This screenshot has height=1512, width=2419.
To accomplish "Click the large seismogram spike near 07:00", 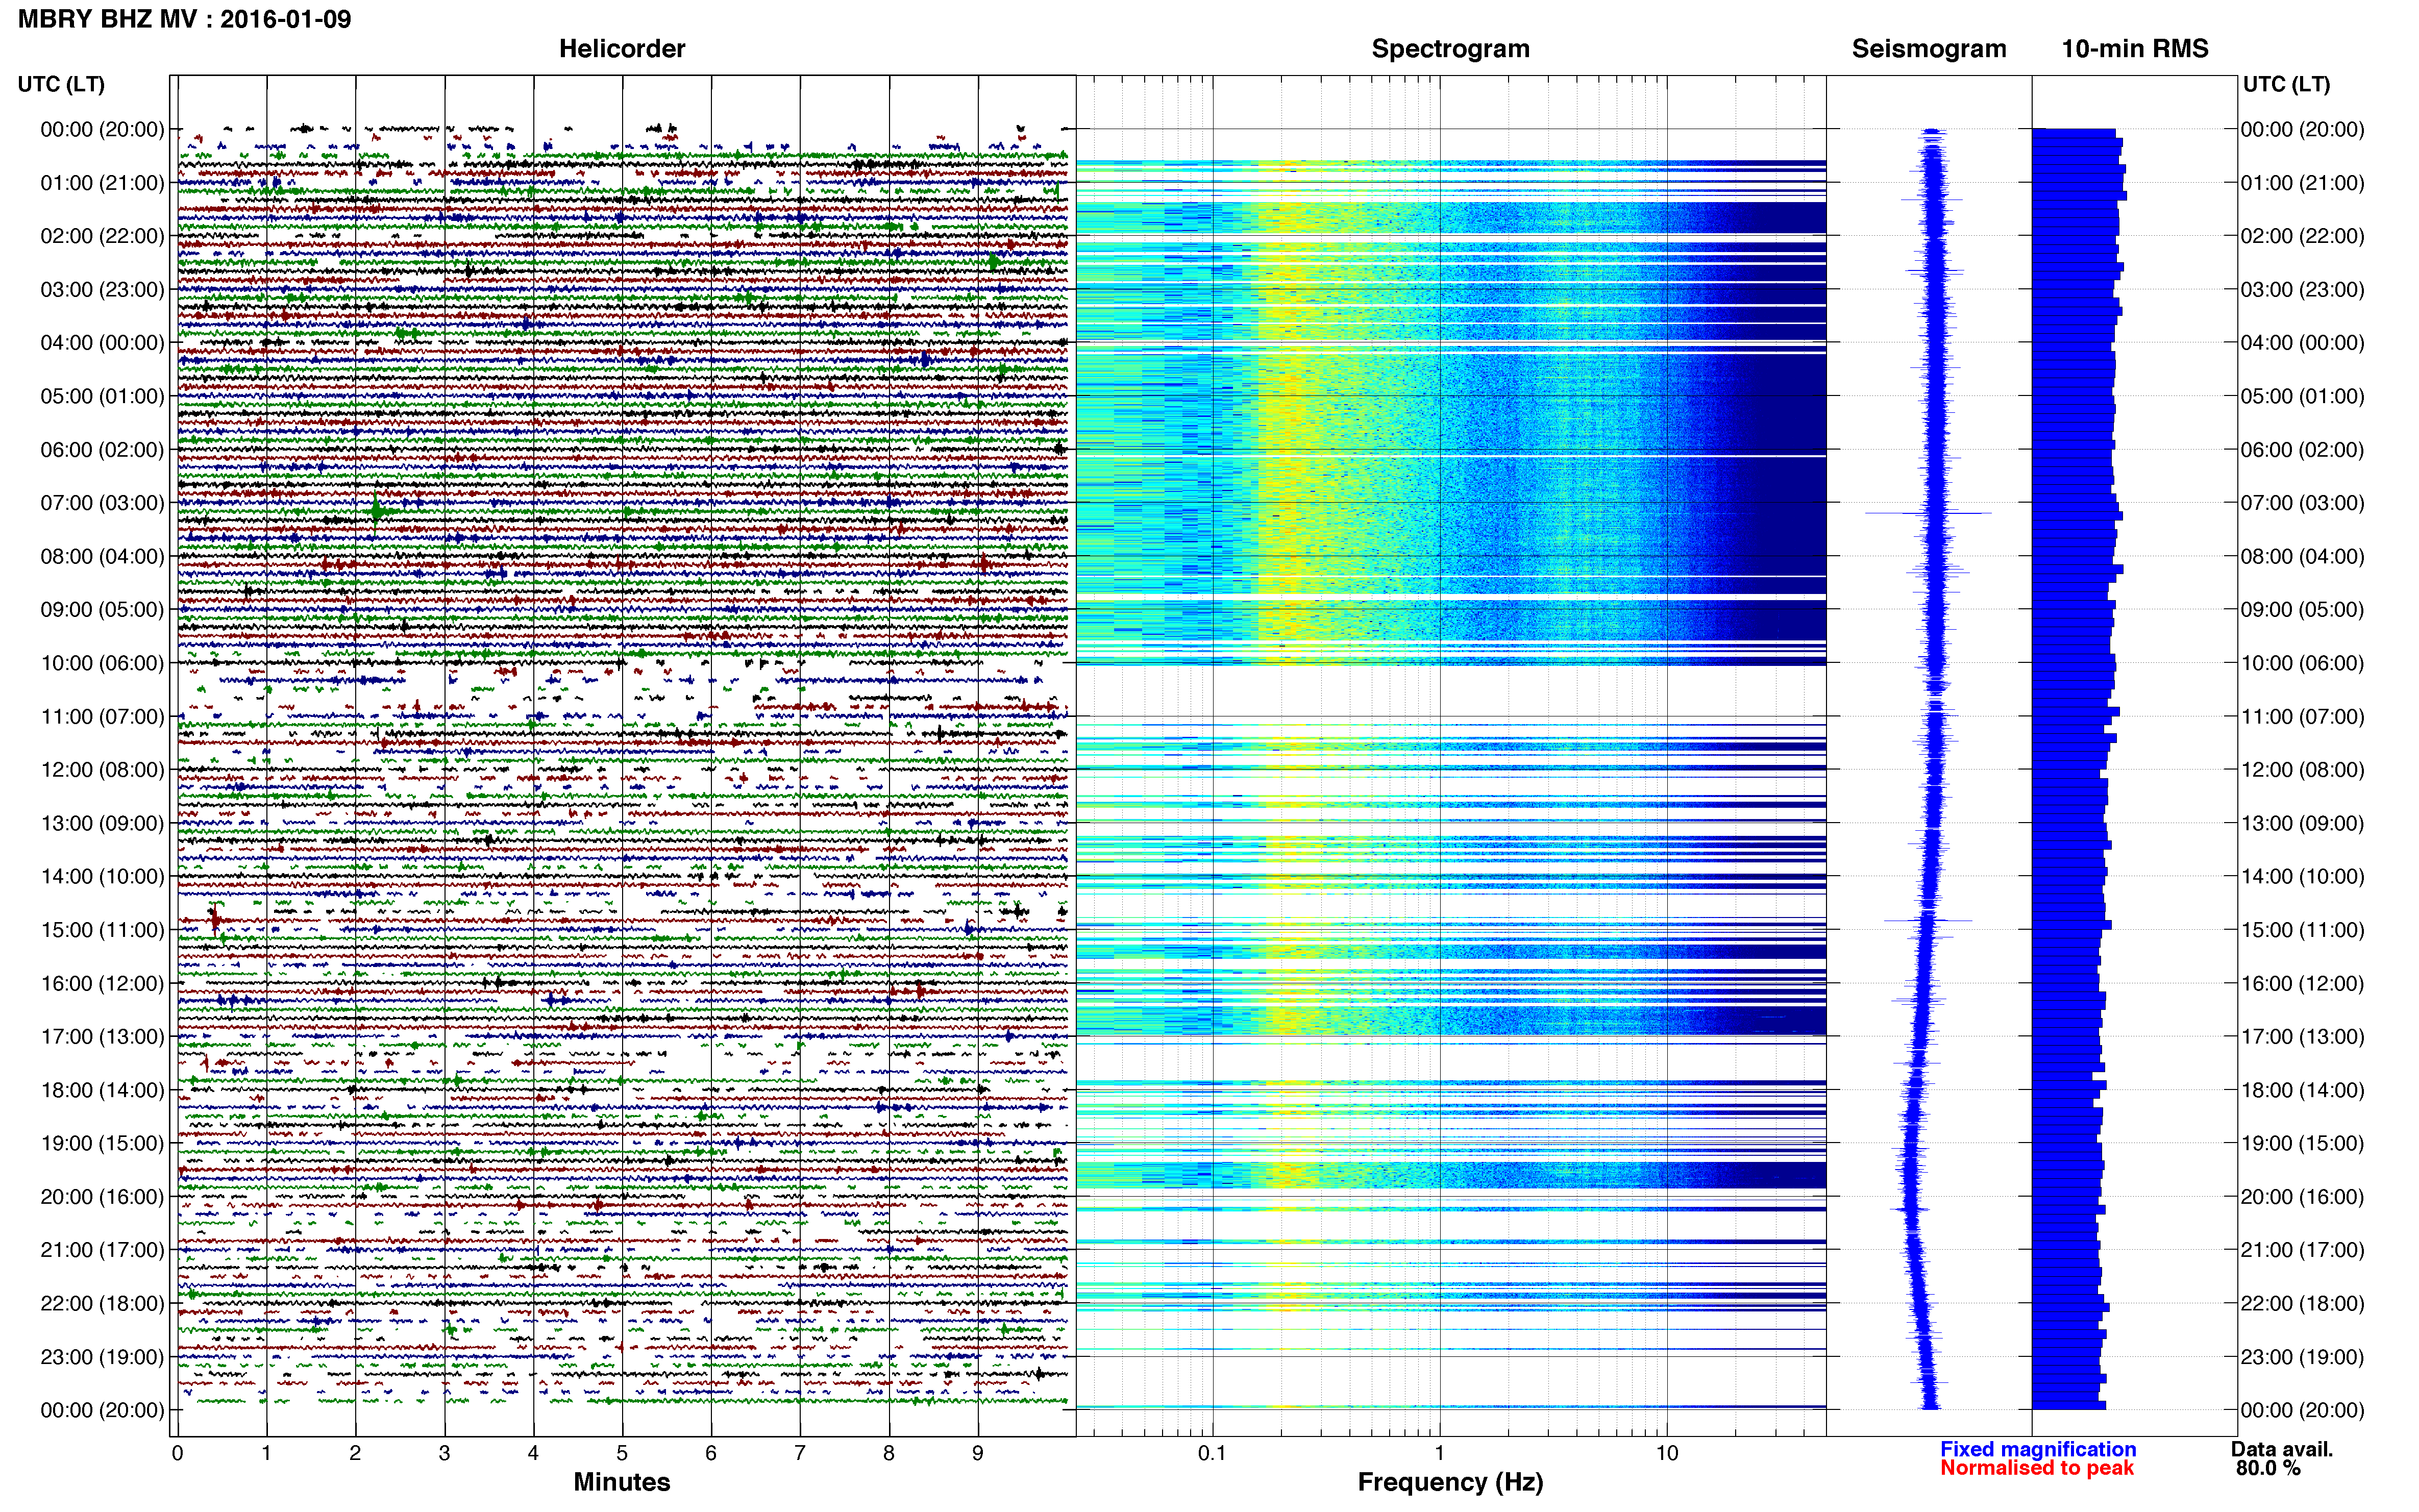I will click(1929, 513).
